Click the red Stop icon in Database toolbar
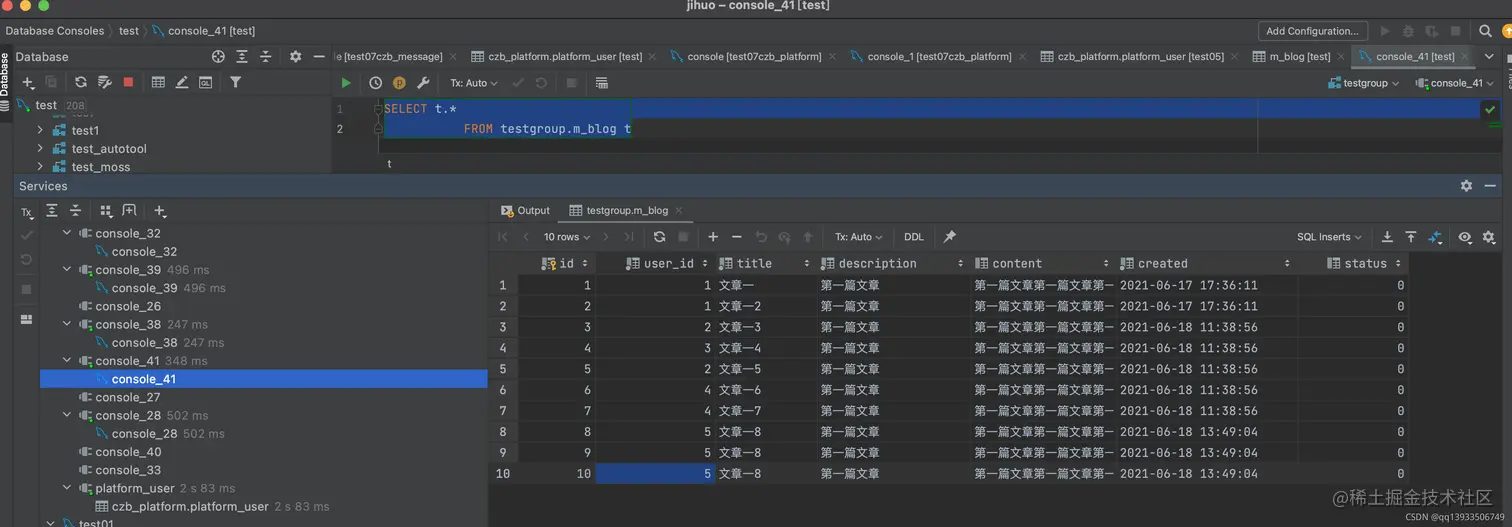The image size is (1512, 527). pyautogui.click(x=128, y=82)
